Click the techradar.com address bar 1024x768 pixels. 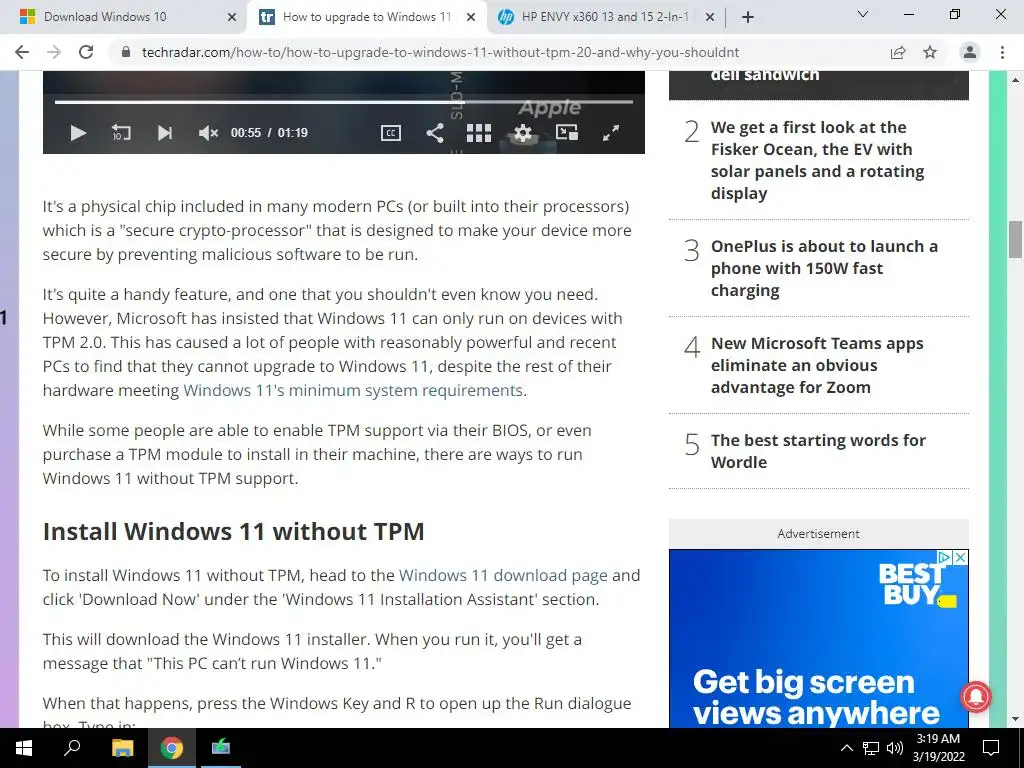click(x=440, y=52)
